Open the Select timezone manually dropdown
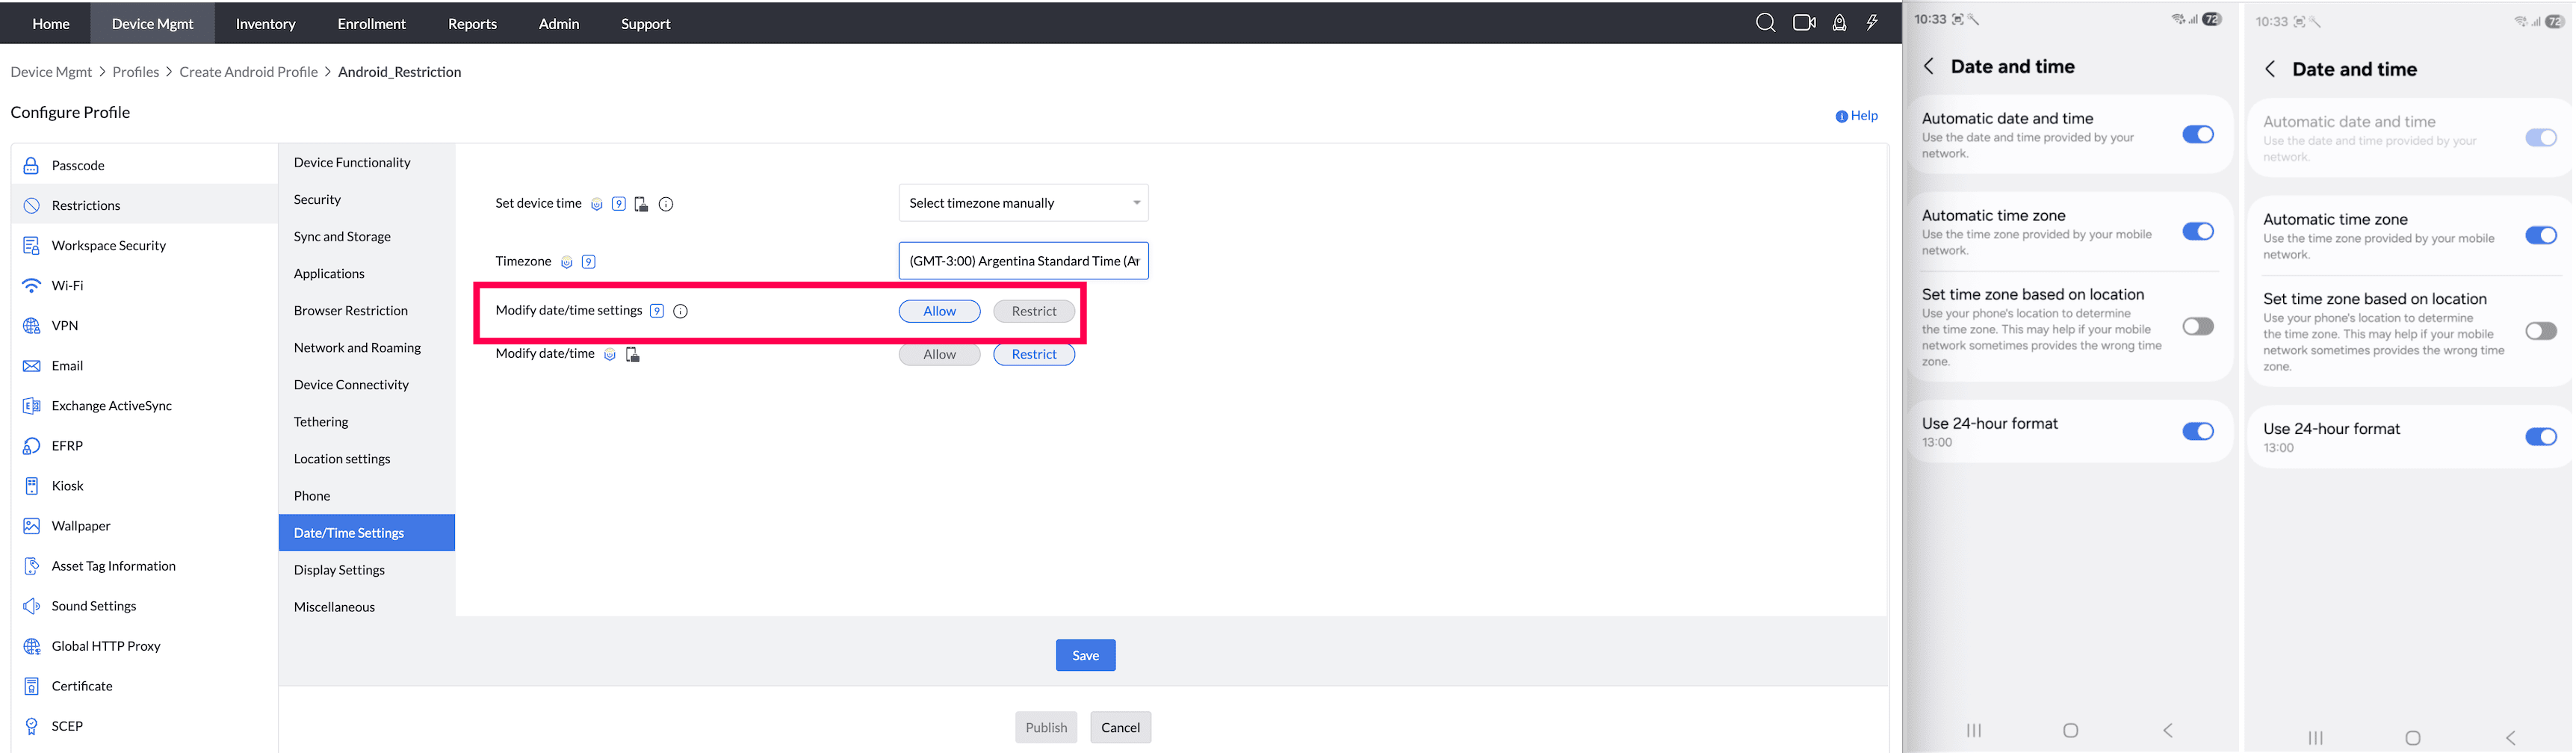Image resolution: width=2576 pixels, height=753 pixels. click(1022, 202)
